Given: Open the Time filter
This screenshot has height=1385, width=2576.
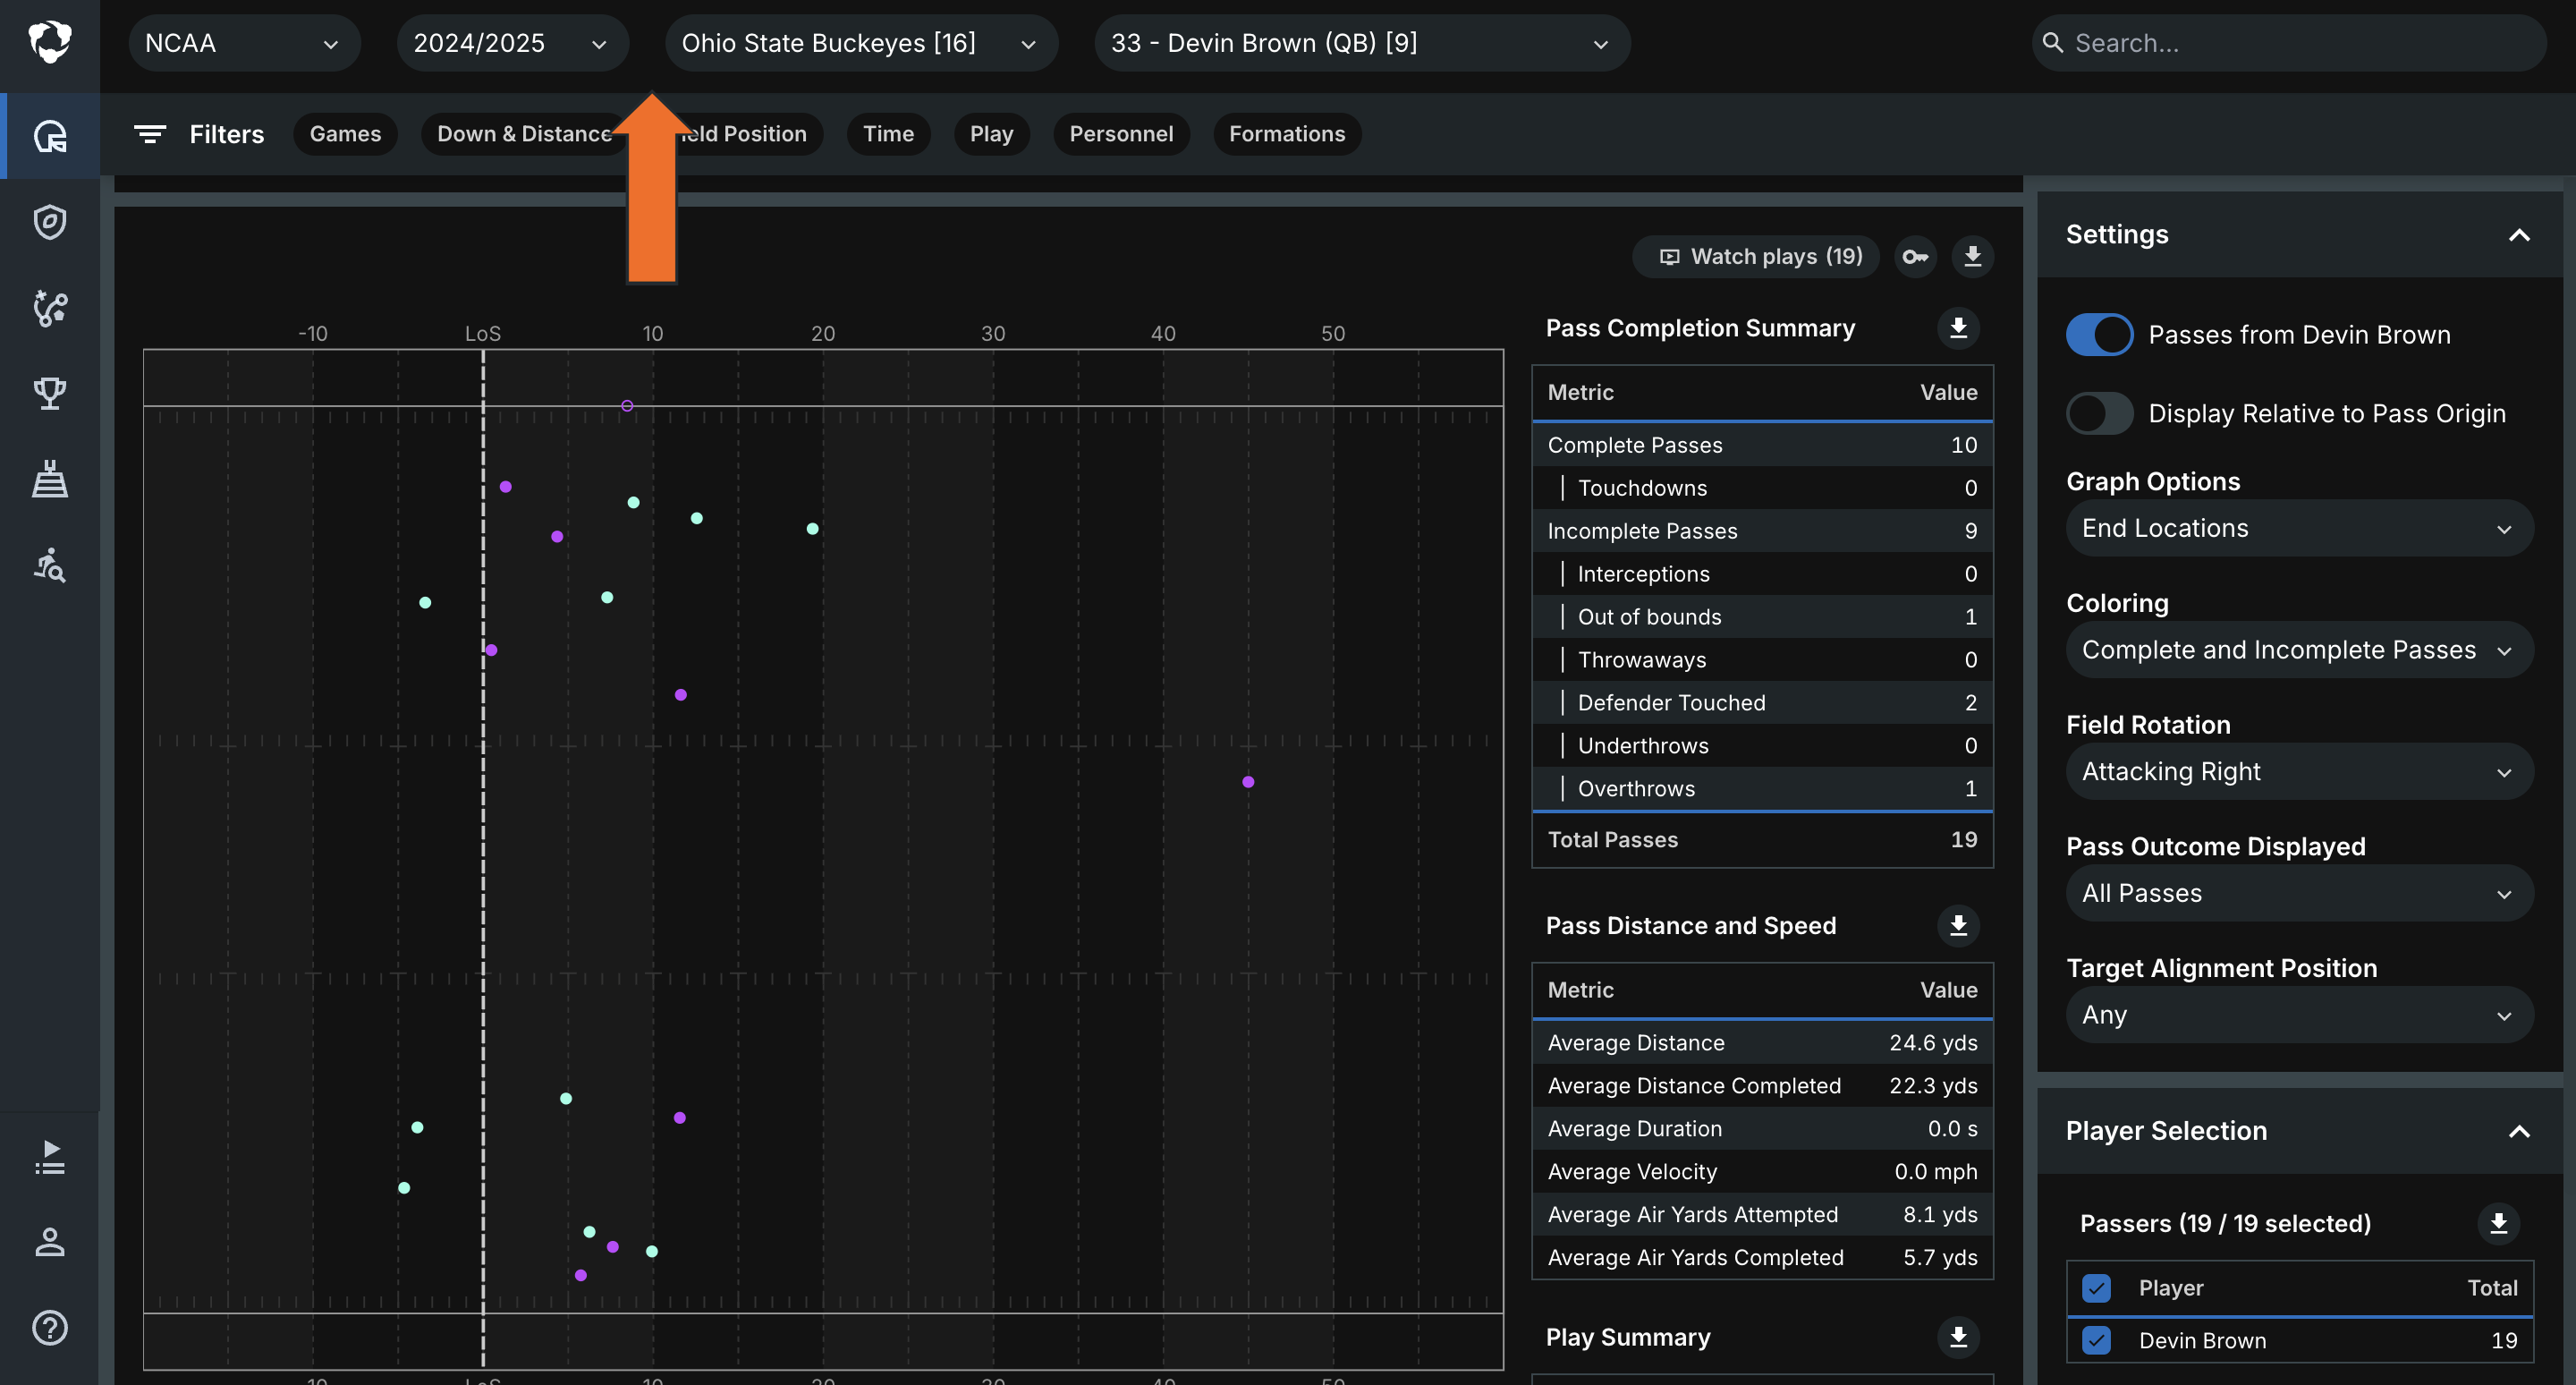Looking at the screenshot, I should tap(888, 134).
